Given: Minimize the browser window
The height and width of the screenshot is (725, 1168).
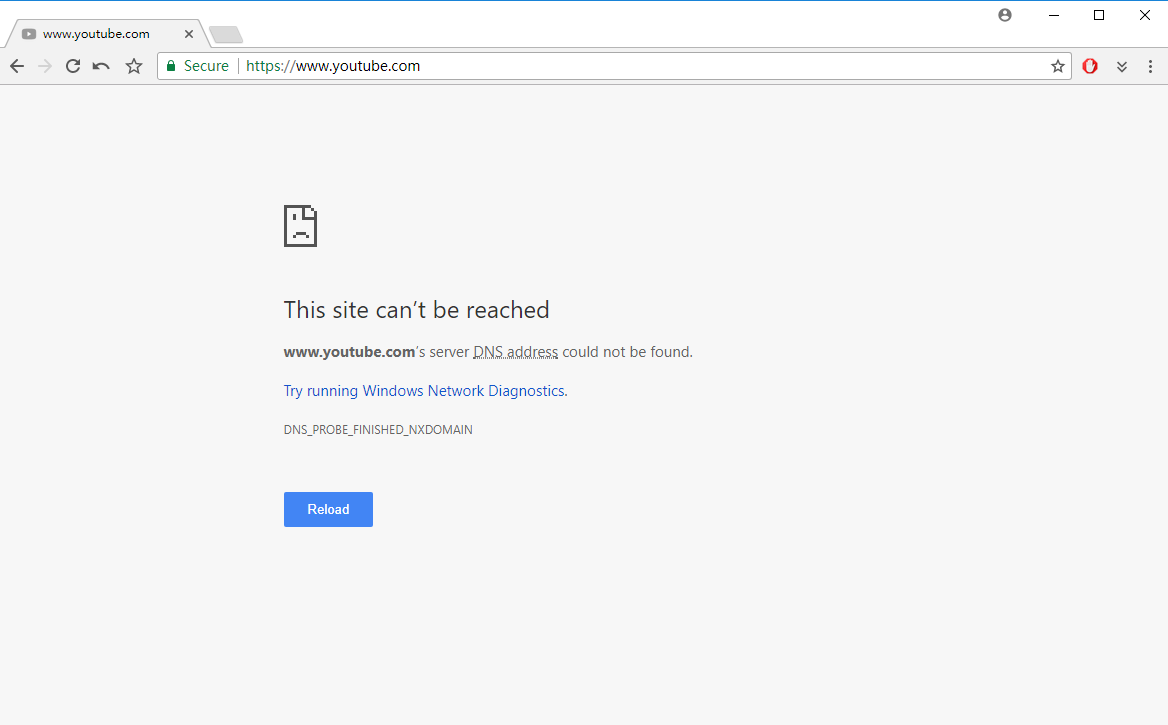Looking at the screenshot, I should click(1053, 15).
